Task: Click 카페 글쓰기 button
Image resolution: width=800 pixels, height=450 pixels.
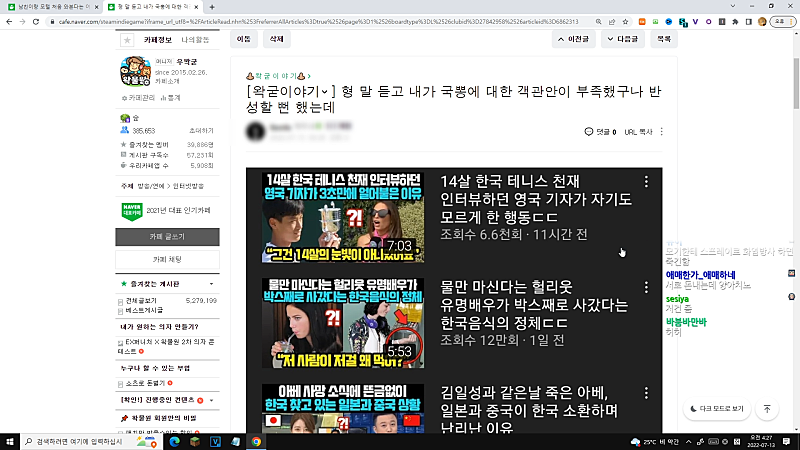Action: 167,237
